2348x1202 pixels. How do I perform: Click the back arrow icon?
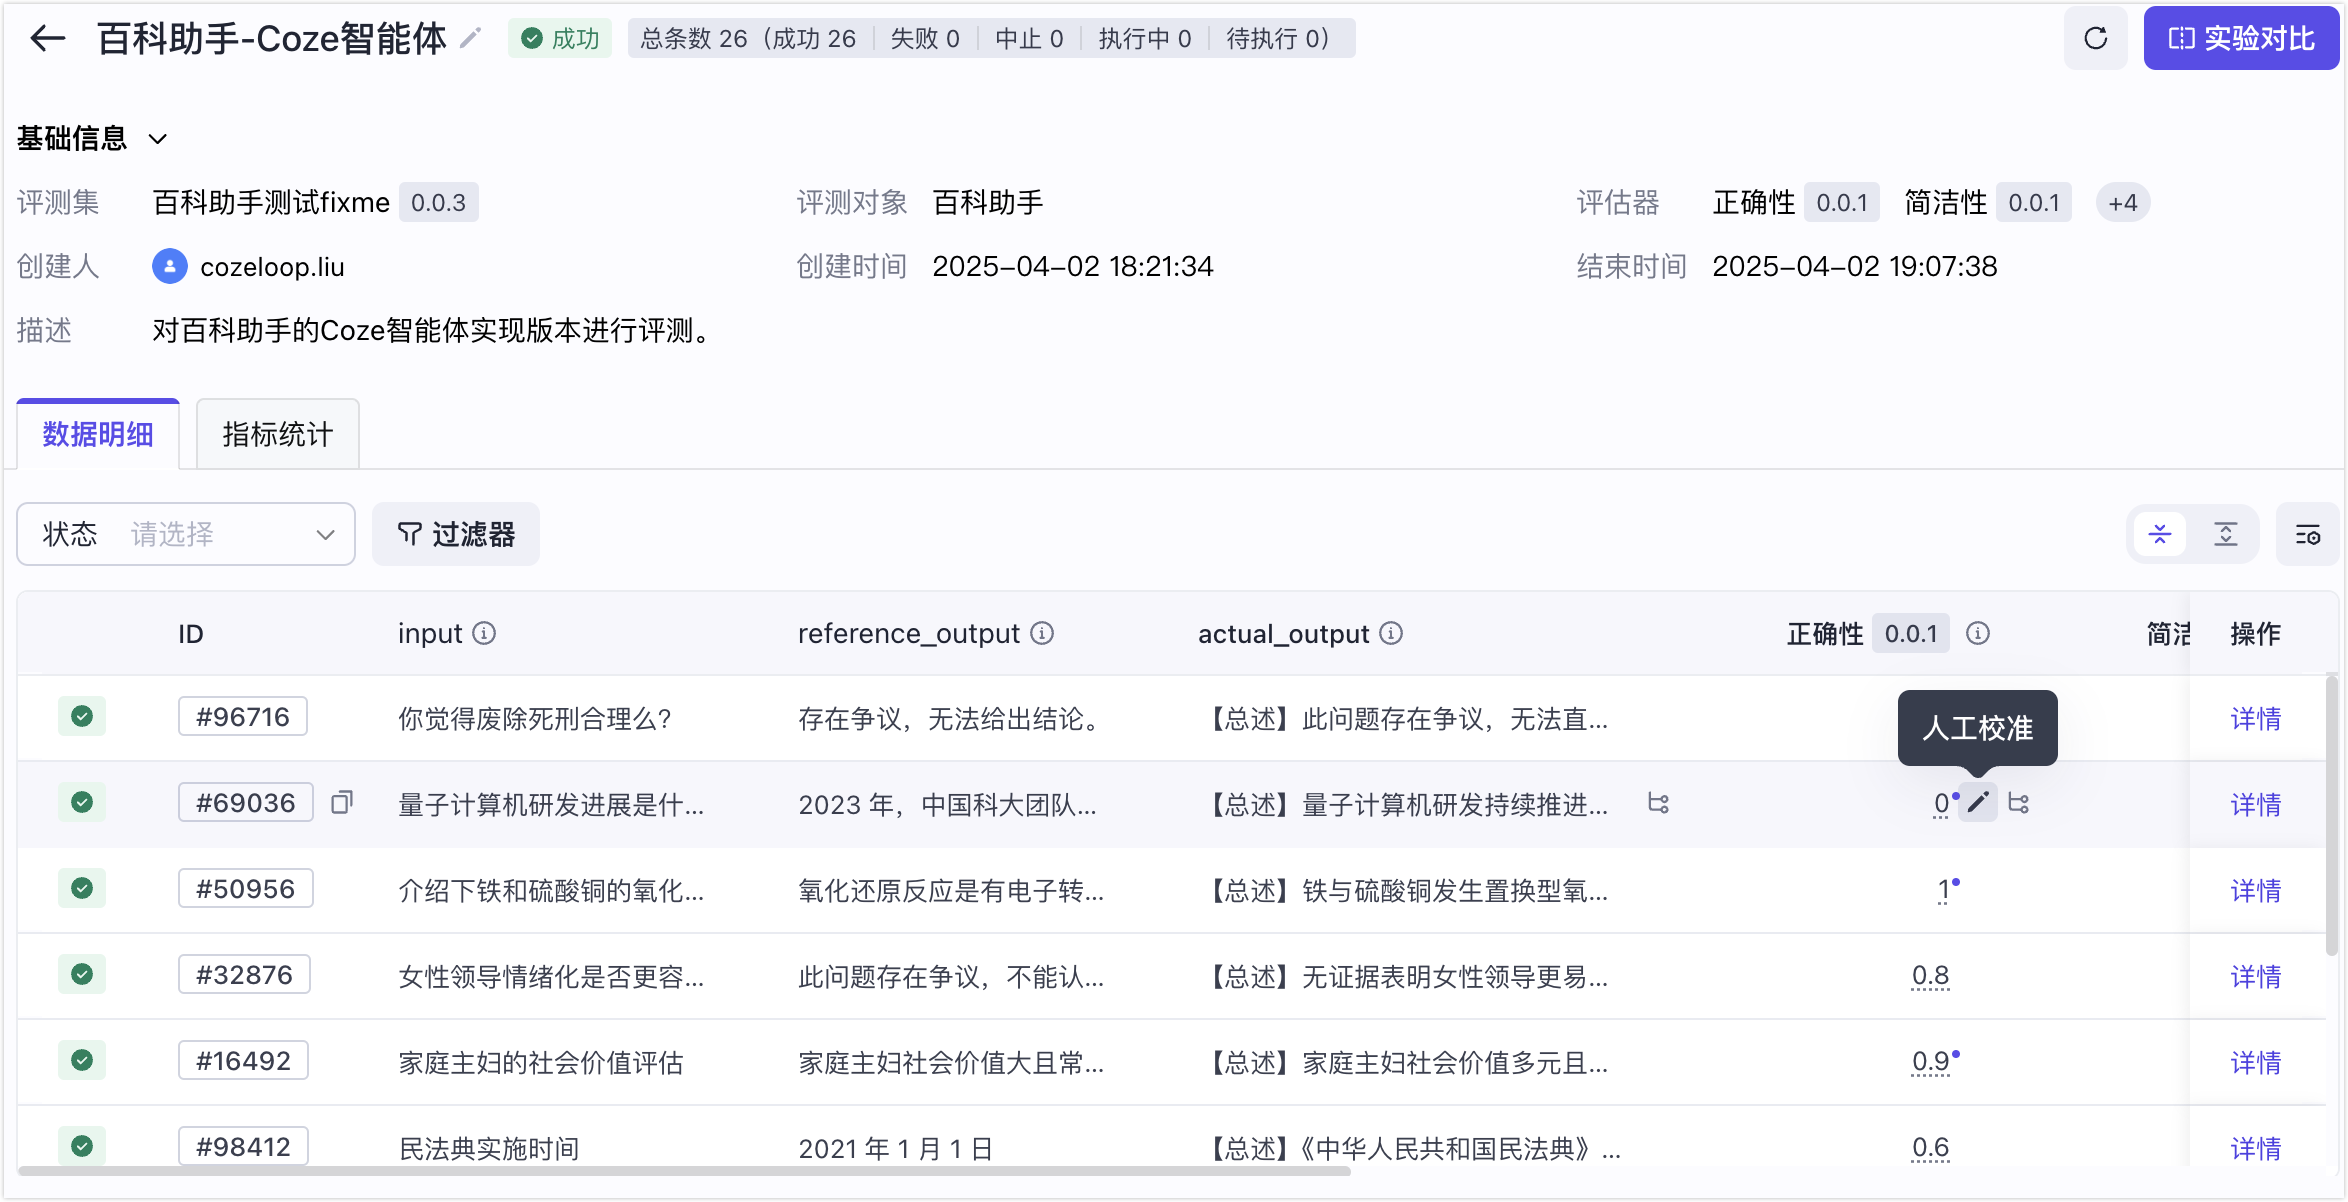coord(47,39)
